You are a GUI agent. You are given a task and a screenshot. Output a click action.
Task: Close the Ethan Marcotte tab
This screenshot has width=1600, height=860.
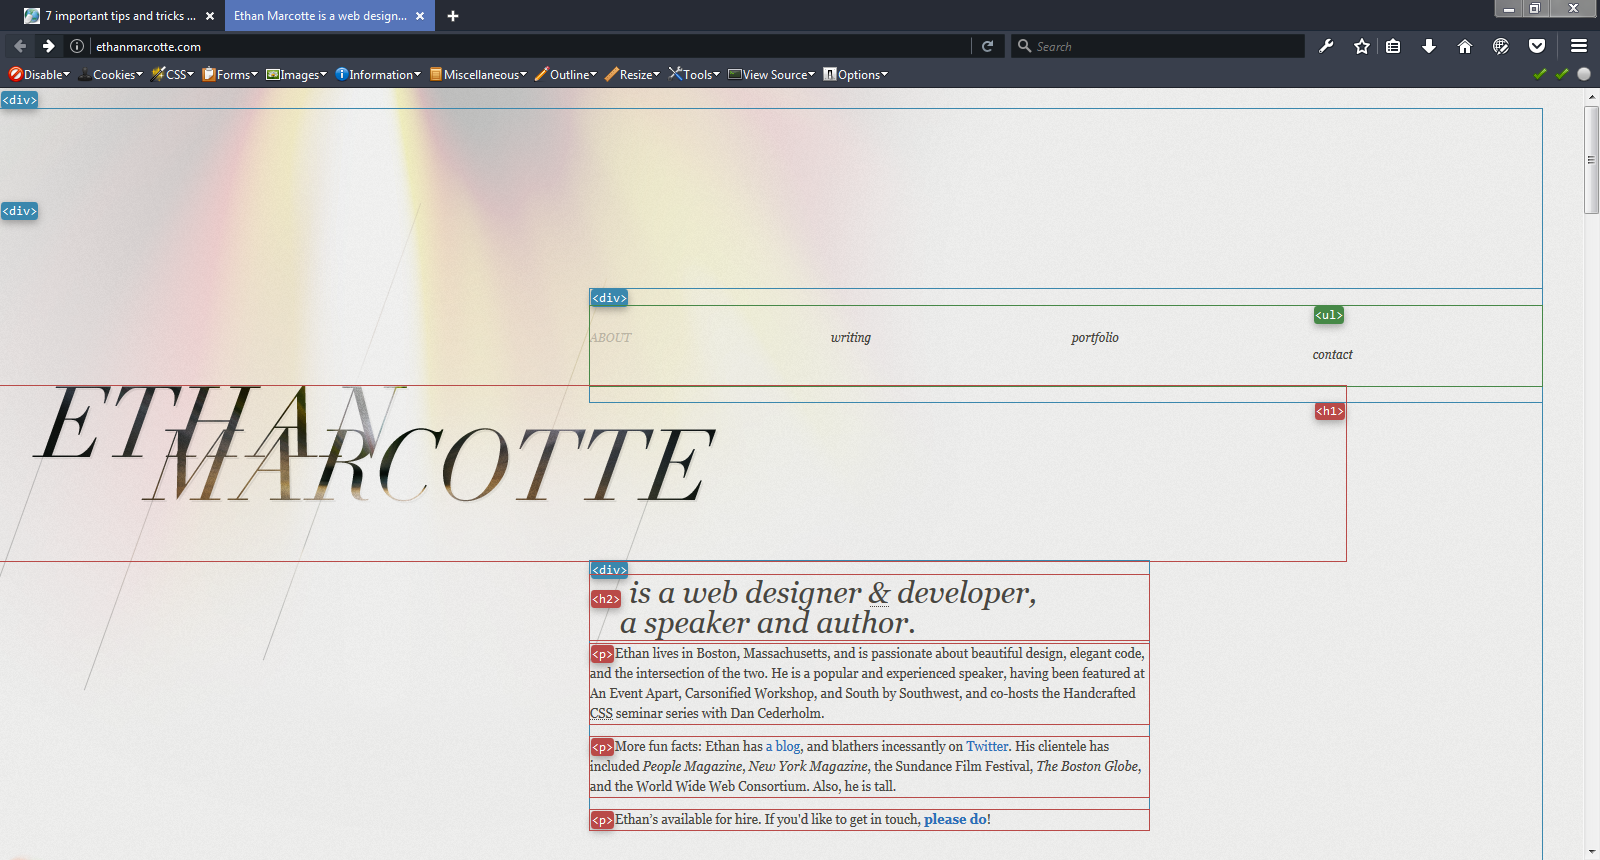pyautogui.click(x=420, y=16)
